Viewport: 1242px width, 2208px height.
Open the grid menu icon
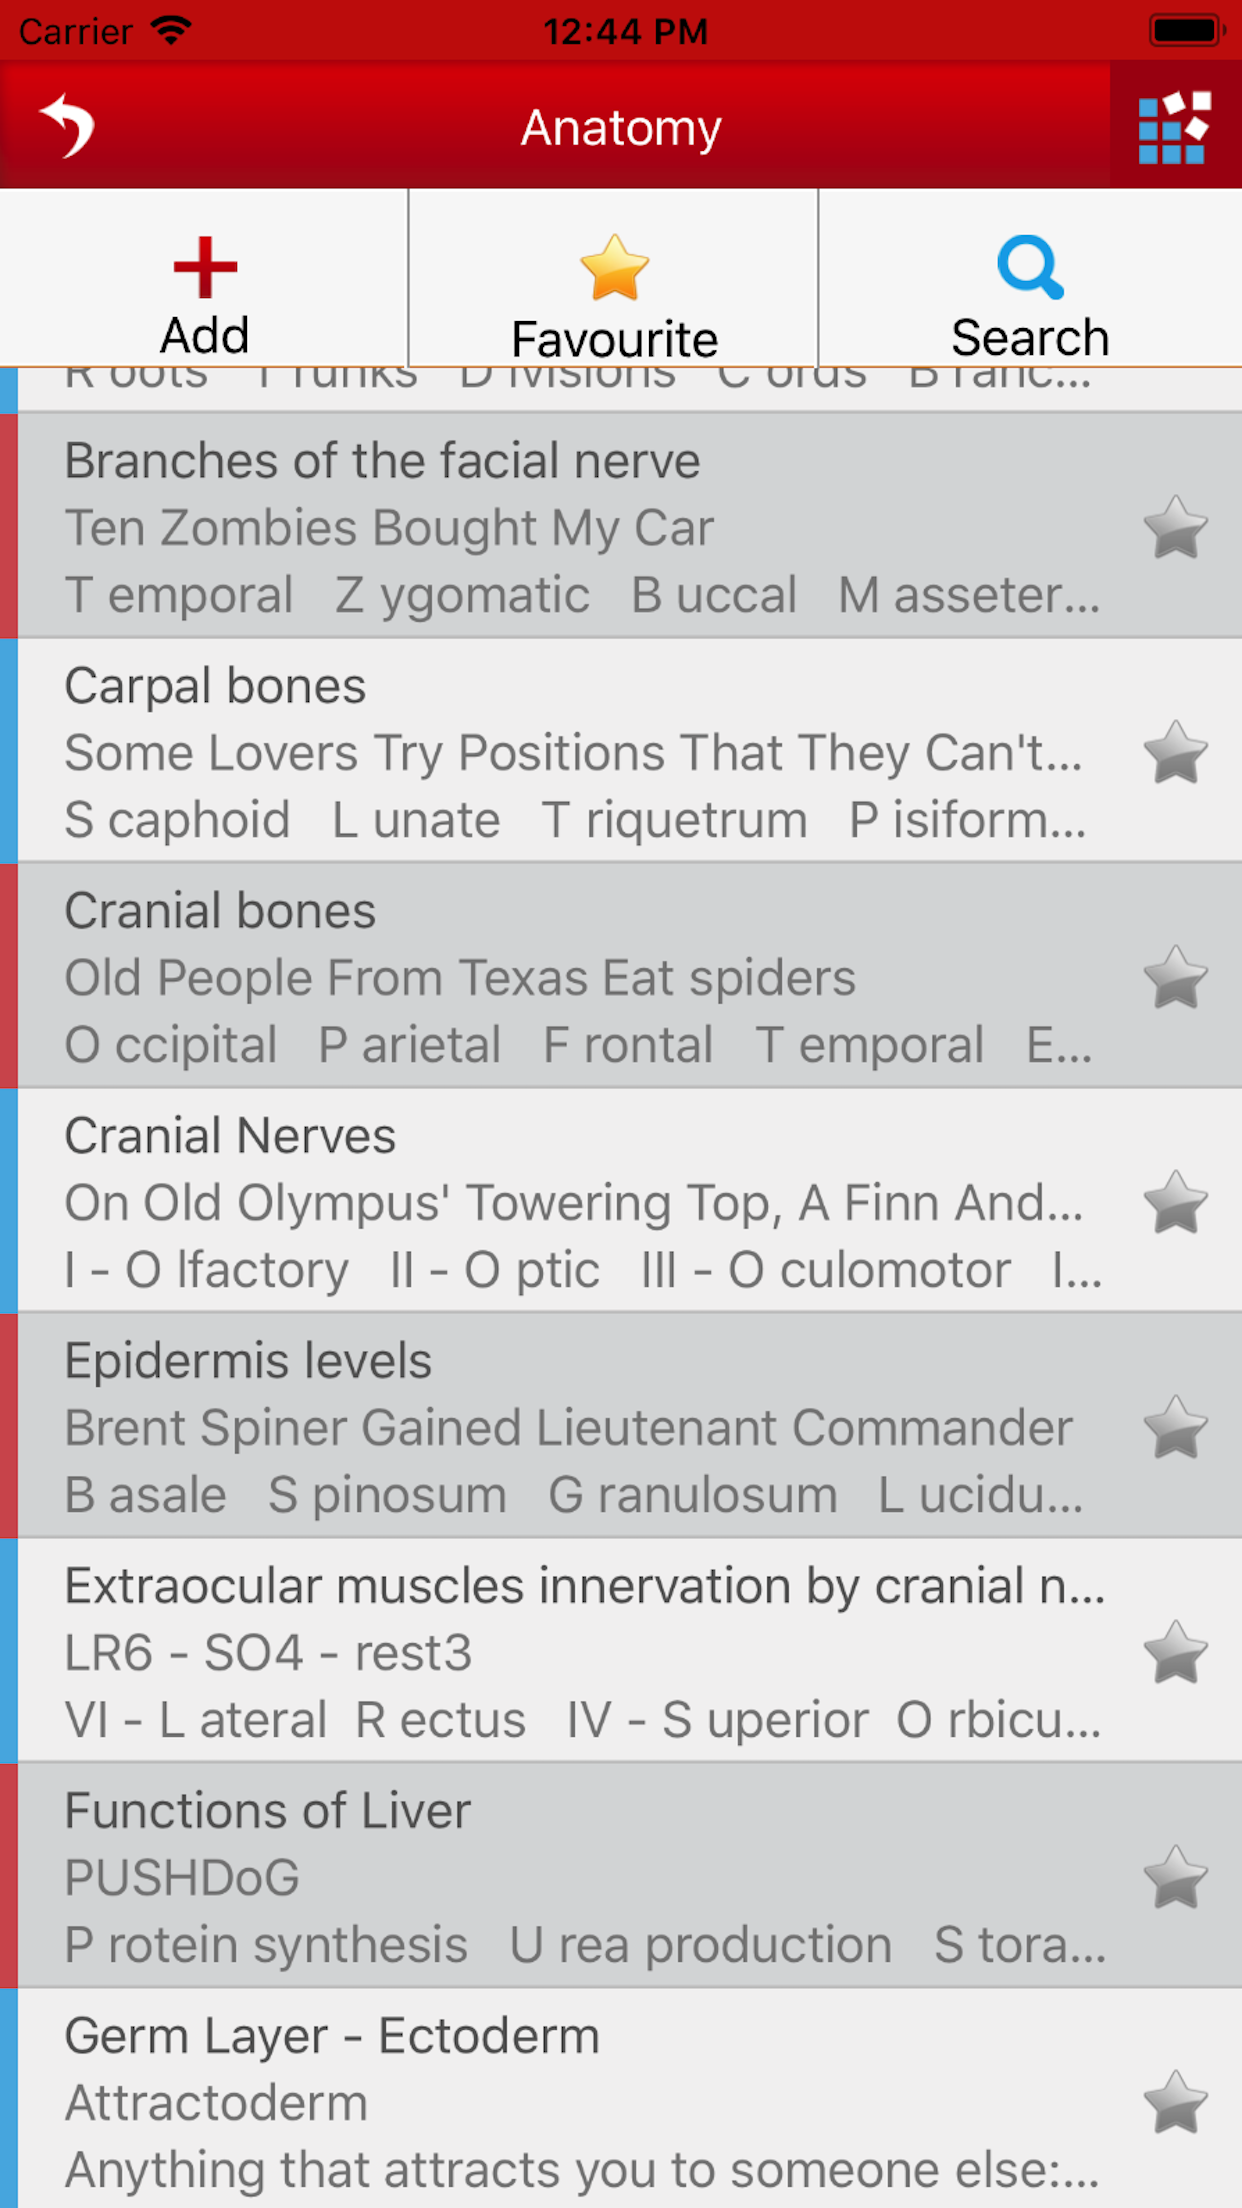(1174, 127)
